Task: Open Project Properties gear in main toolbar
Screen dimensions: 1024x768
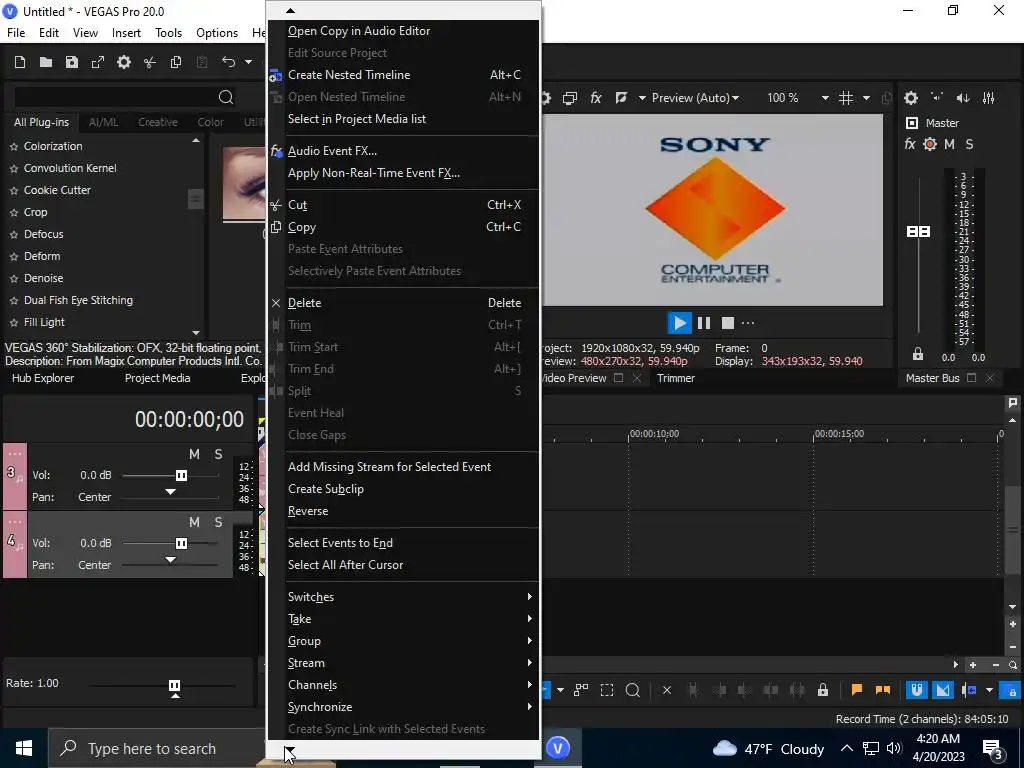Action: pyautogui.click(x=124, y=62)
